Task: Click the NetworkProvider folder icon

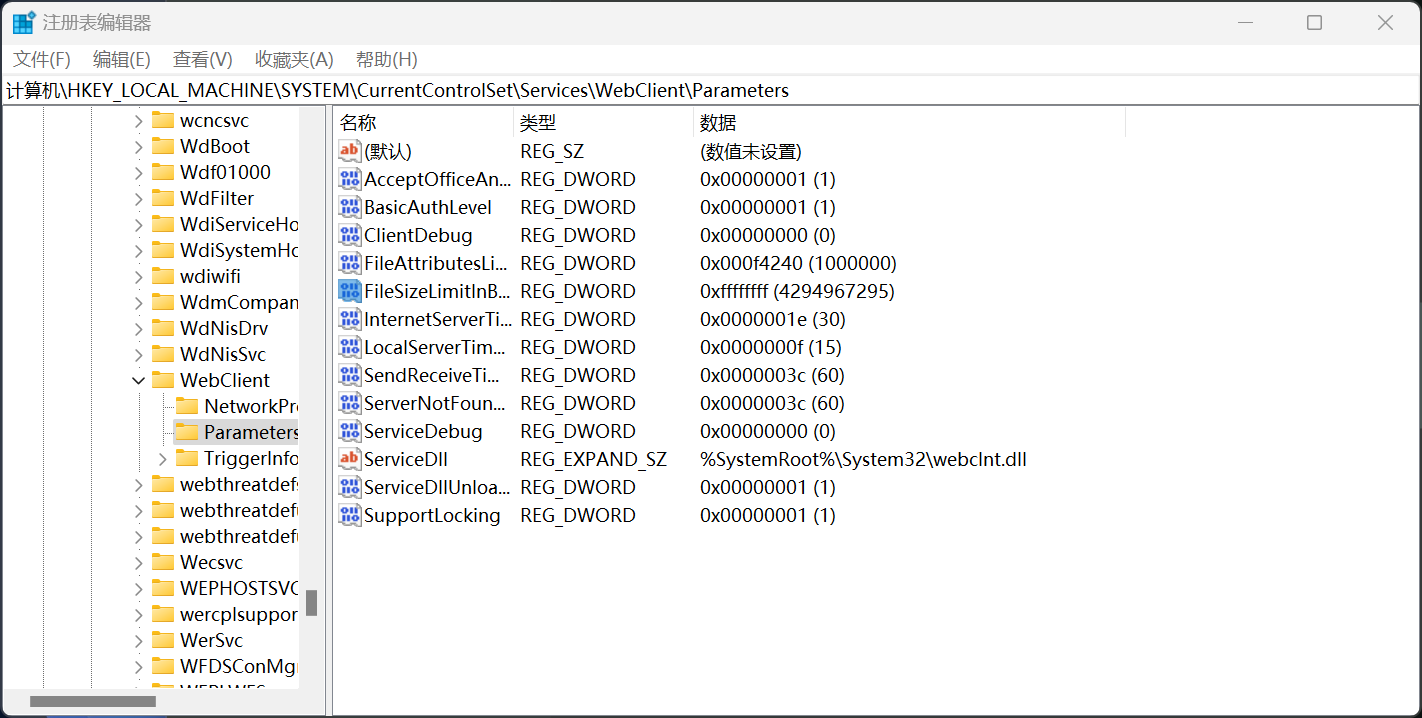Action: [x=187, y=406]
